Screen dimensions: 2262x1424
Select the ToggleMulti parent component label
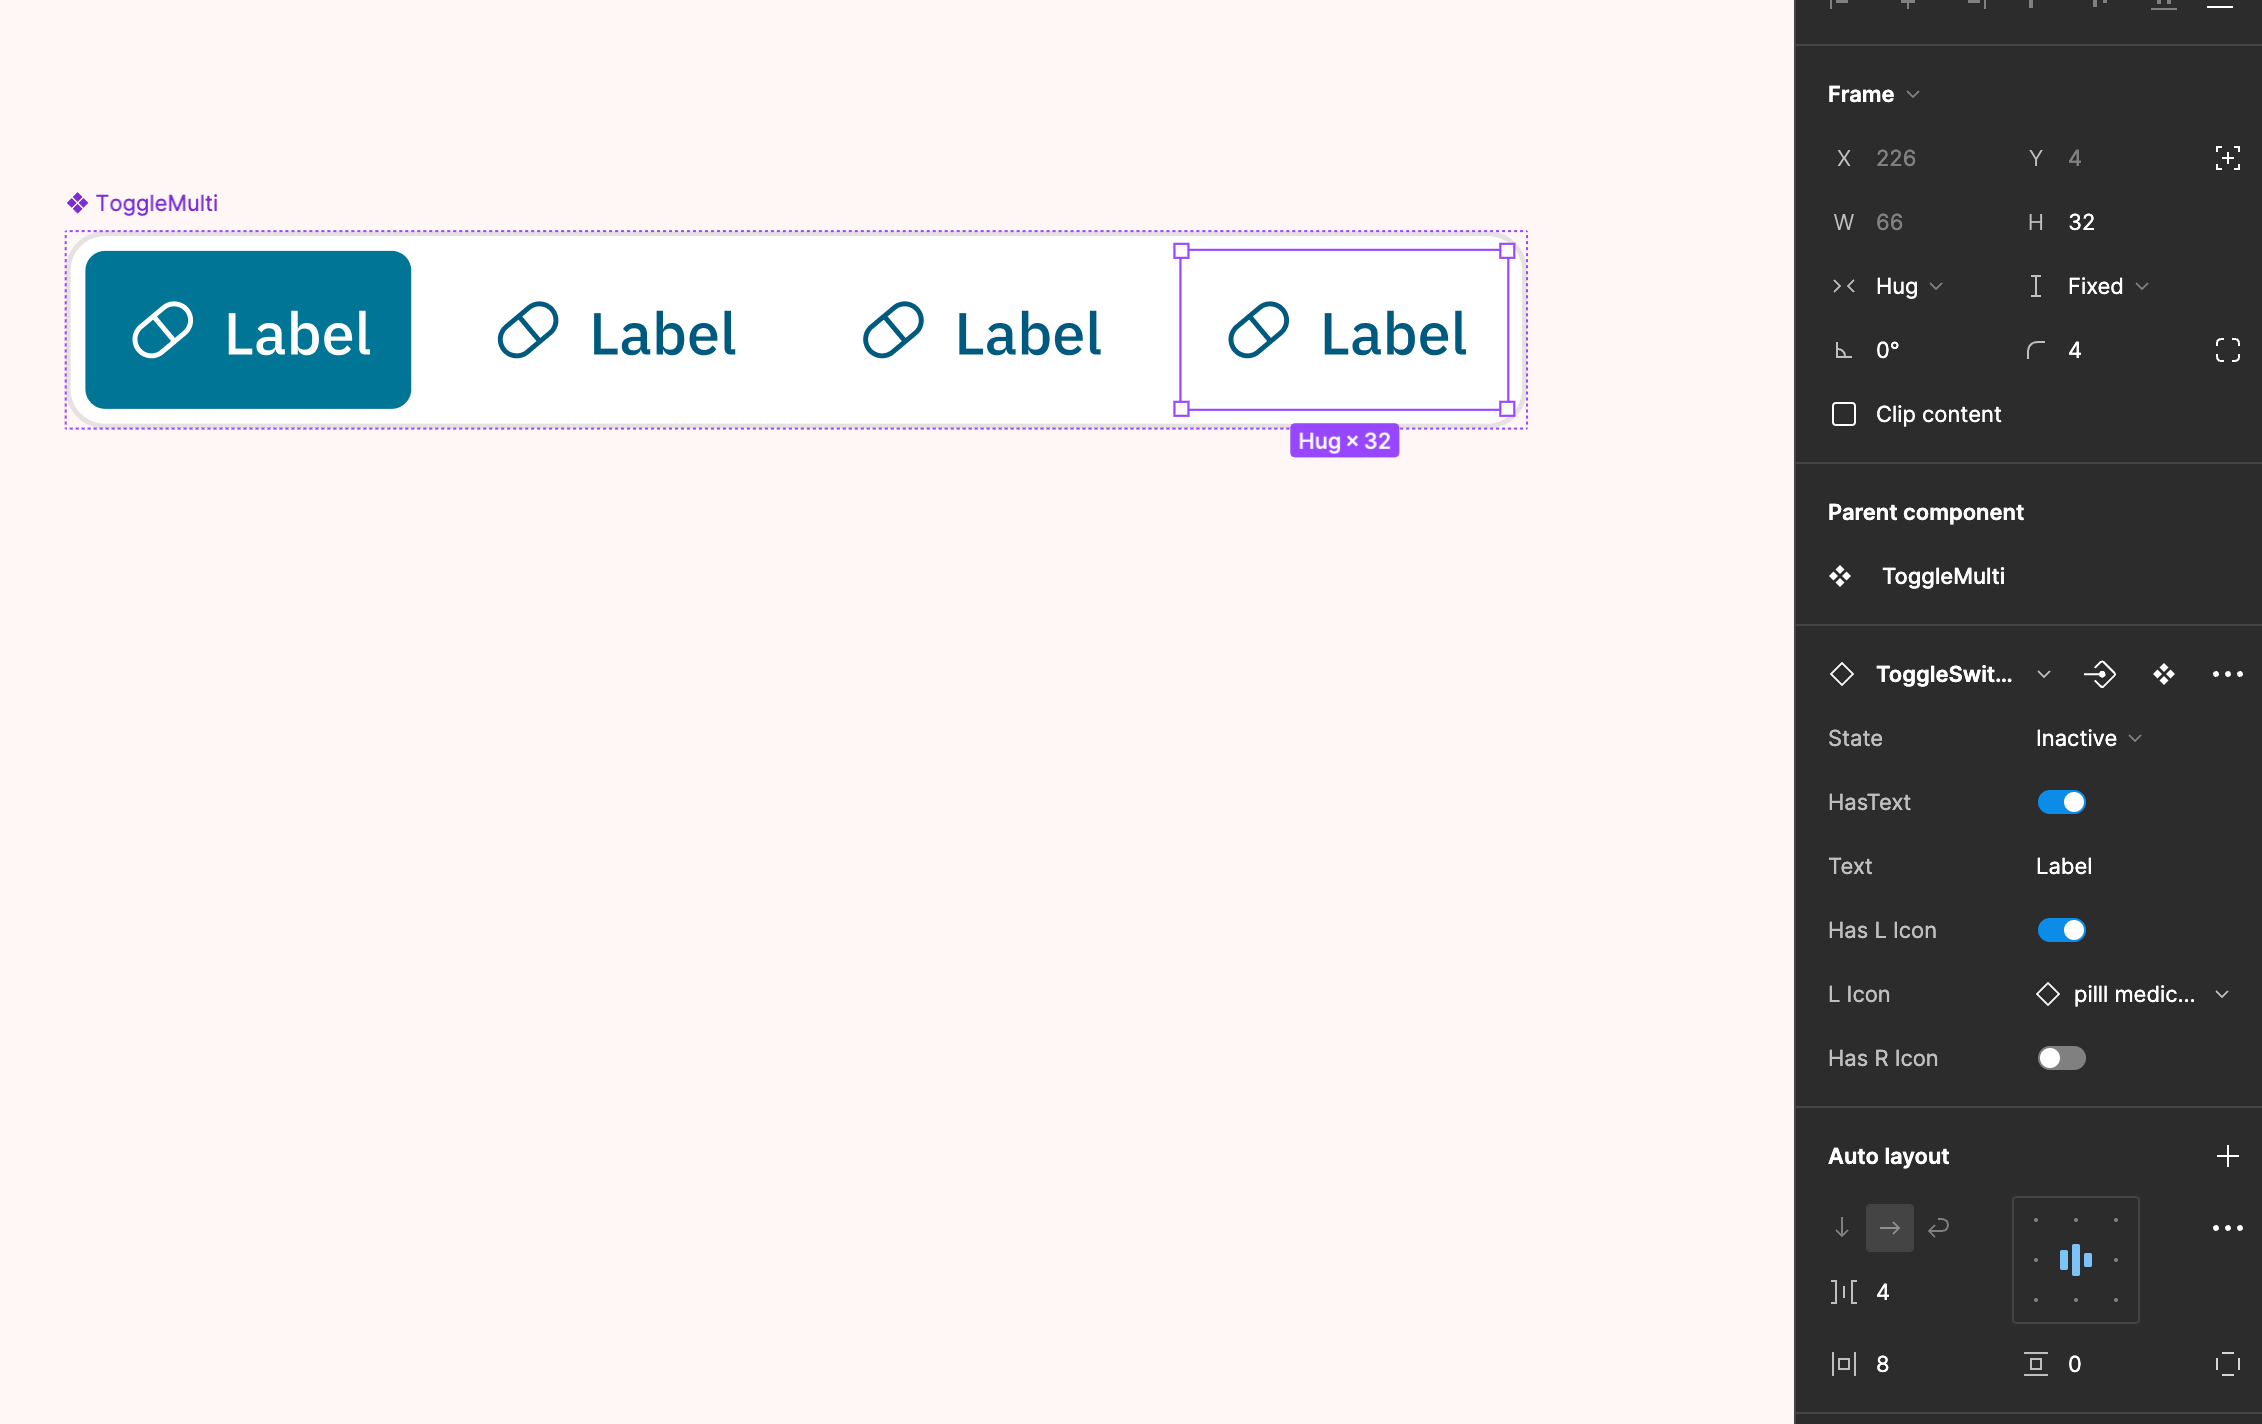click(x=1944, y=576)
